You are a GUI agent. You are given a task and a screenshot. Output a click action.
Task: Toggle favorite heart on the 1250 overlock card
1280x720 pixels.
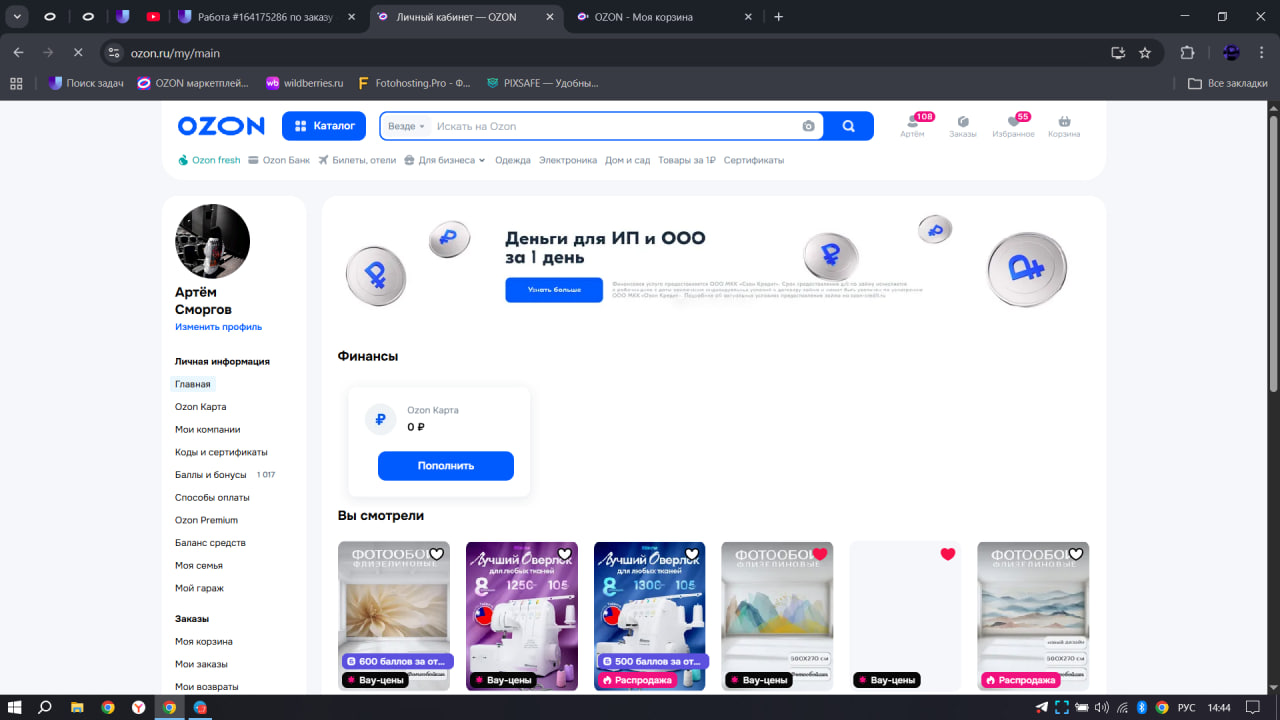(x=564, y=554)
